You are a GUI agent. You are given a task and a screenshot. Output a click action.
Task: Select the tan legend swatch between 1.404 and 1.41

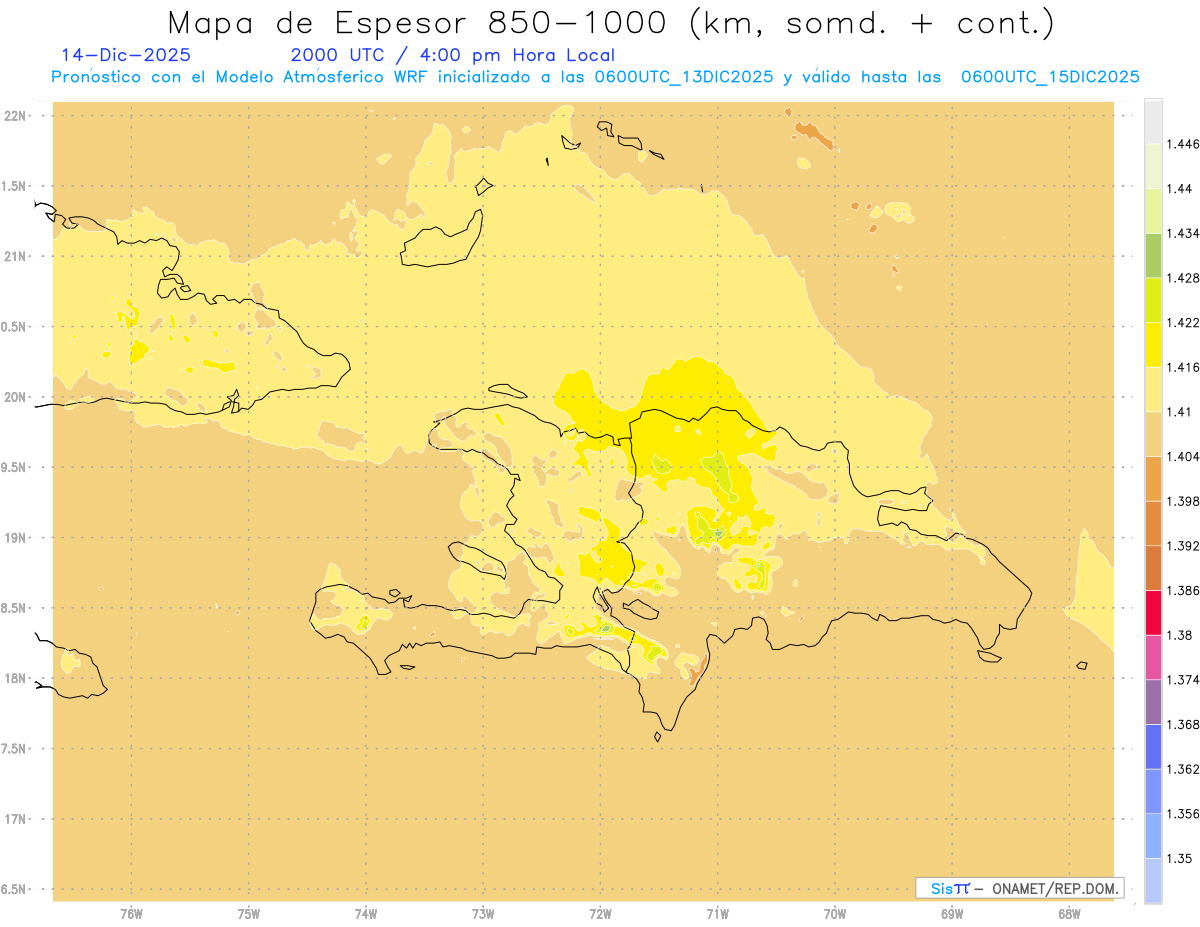point(1153,434)
